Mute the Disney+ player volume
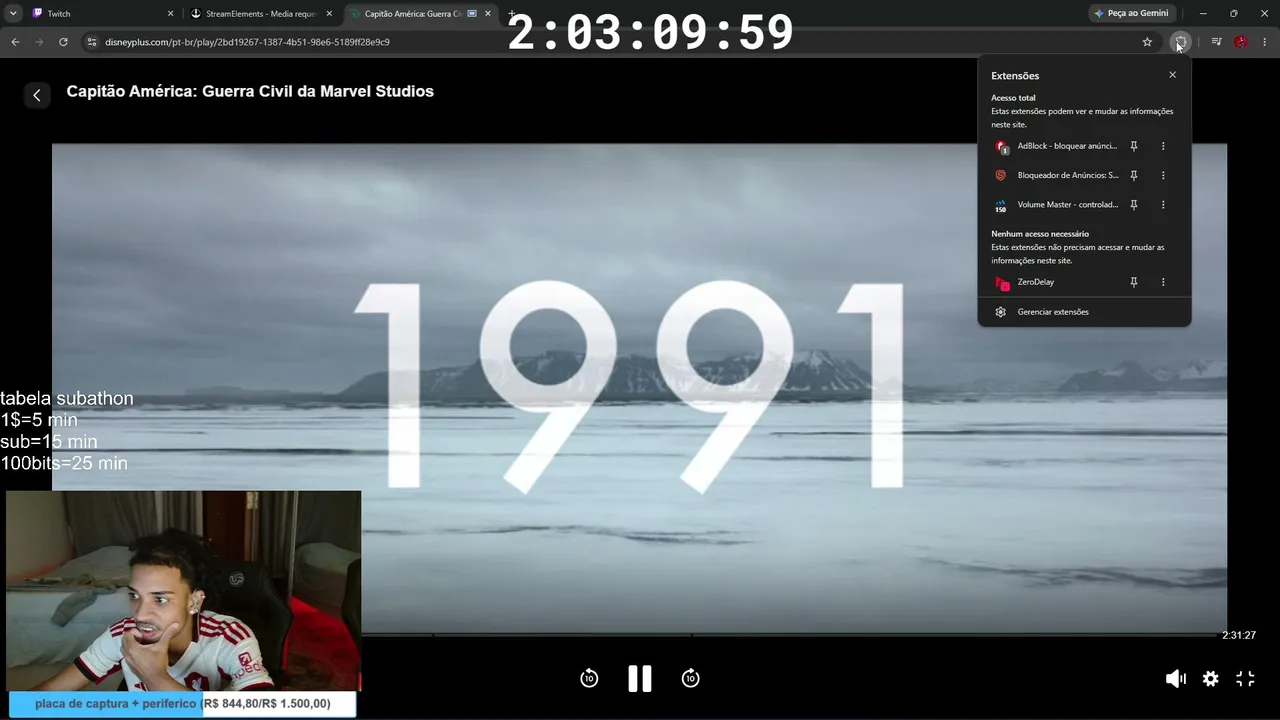The image size is (1280, 720). [x=1175, y=679]
